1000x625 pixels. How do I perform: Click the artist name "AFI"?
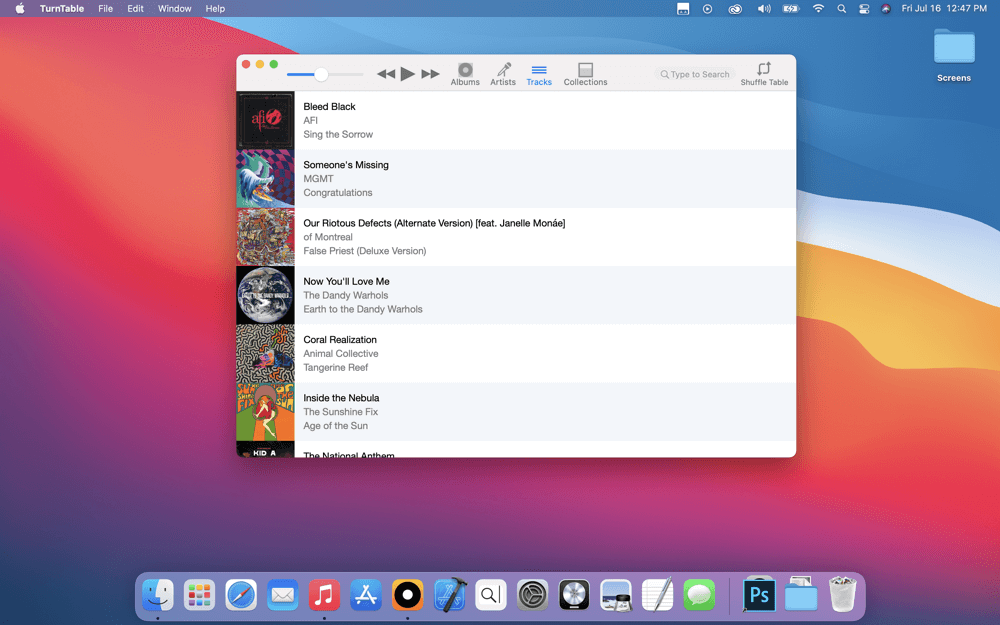pos(311,121)
